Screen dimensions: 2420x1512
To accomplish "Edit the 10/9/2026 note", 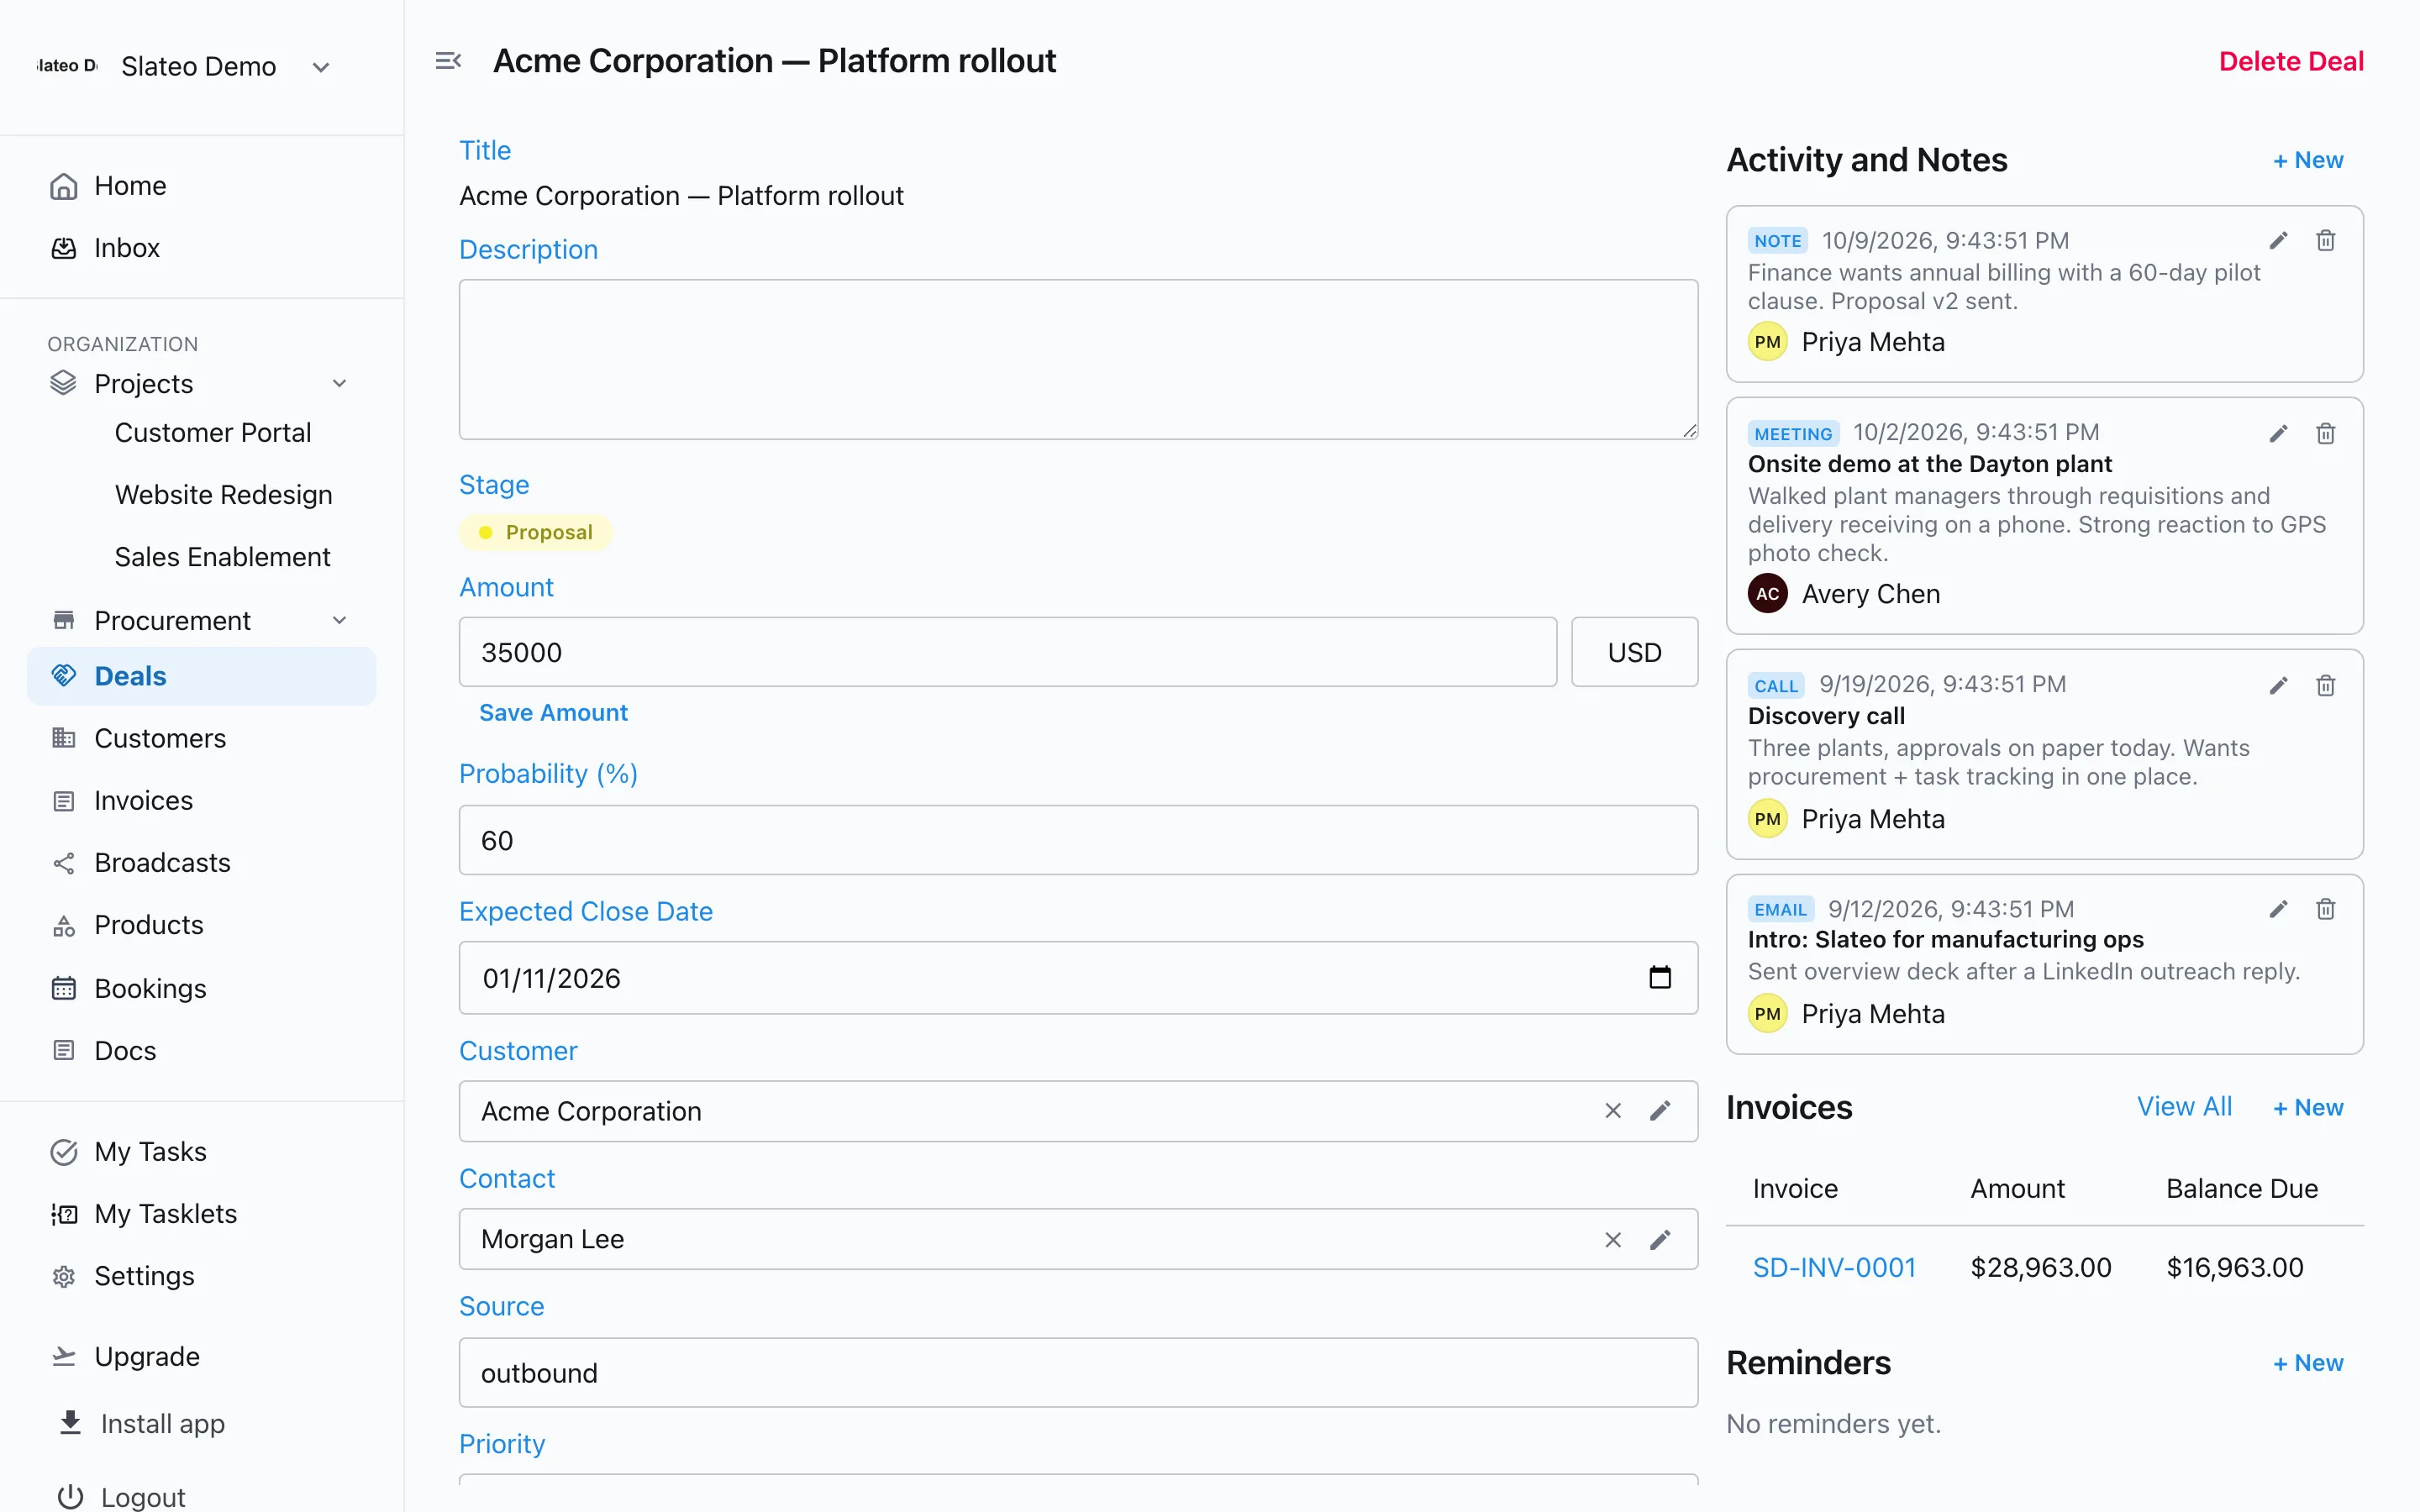I will (x=2278, y=240).
